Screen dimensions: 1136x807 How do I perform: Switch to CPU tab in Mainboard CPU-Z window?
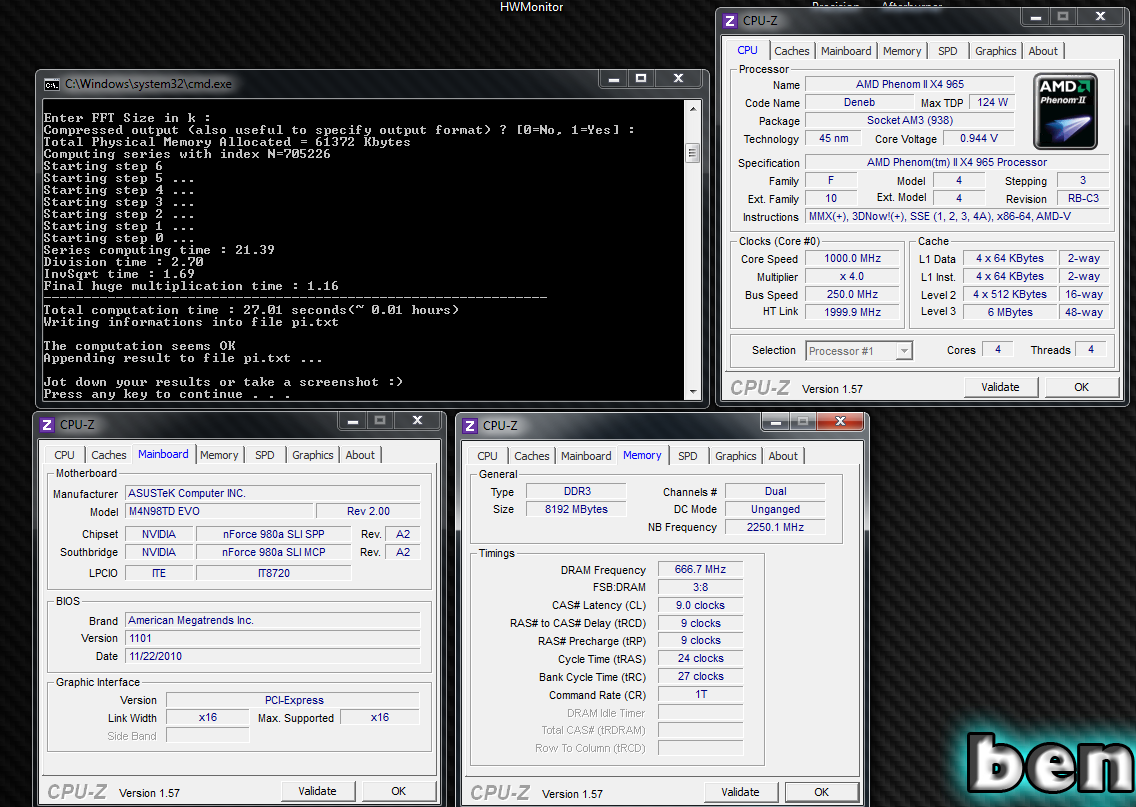pyautogui.click(x=64, y=455)
